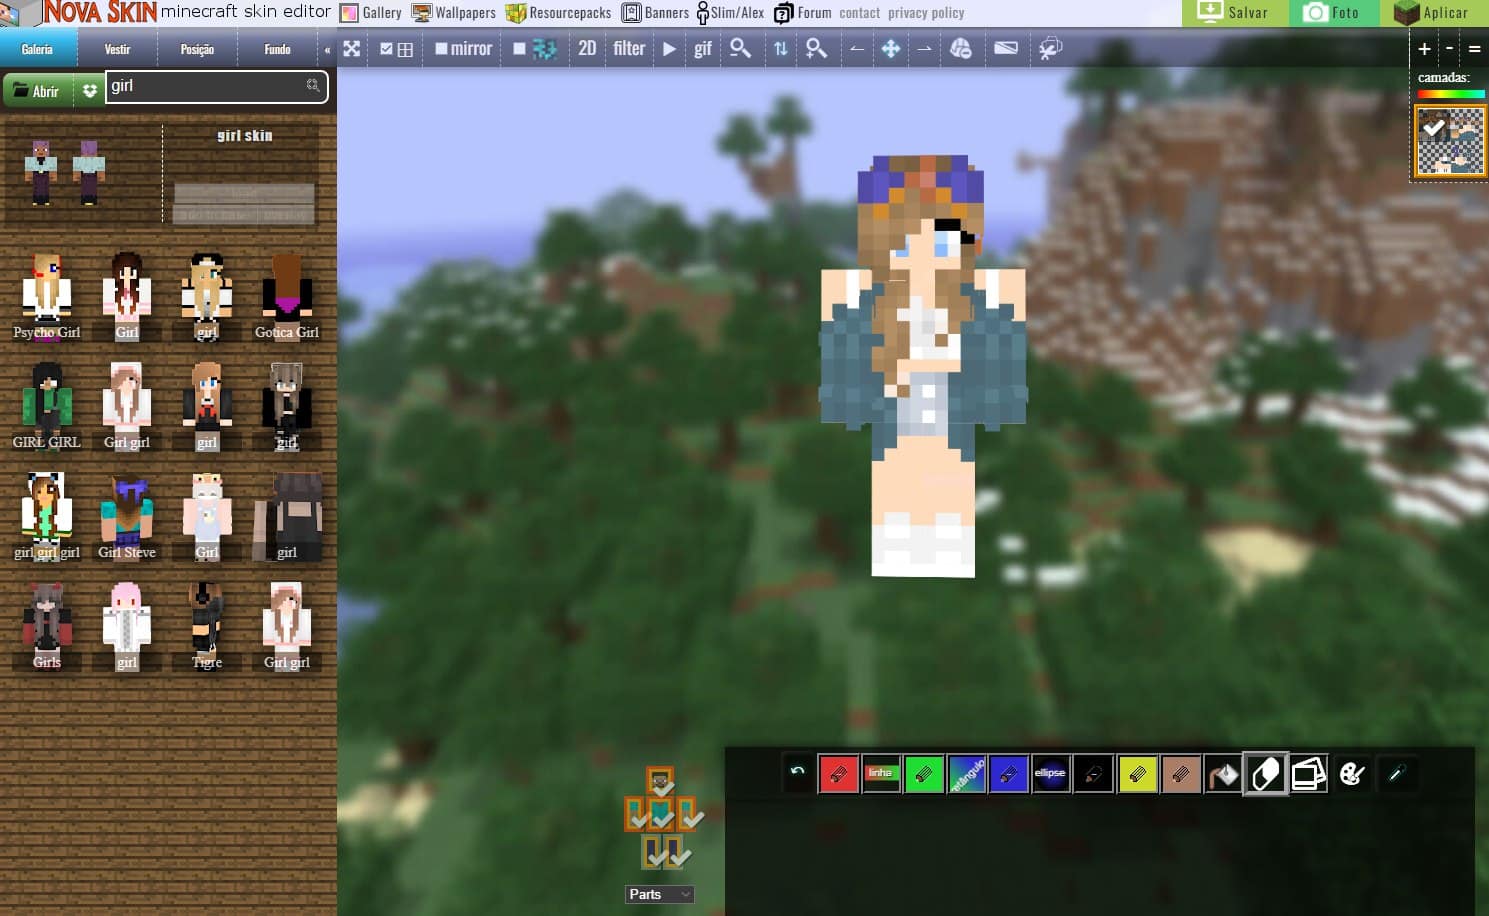The image size is (1489, 916).
Task: Activate the ellipse drawing tool
Action: pyautogui.click(x=1050, y=773)
